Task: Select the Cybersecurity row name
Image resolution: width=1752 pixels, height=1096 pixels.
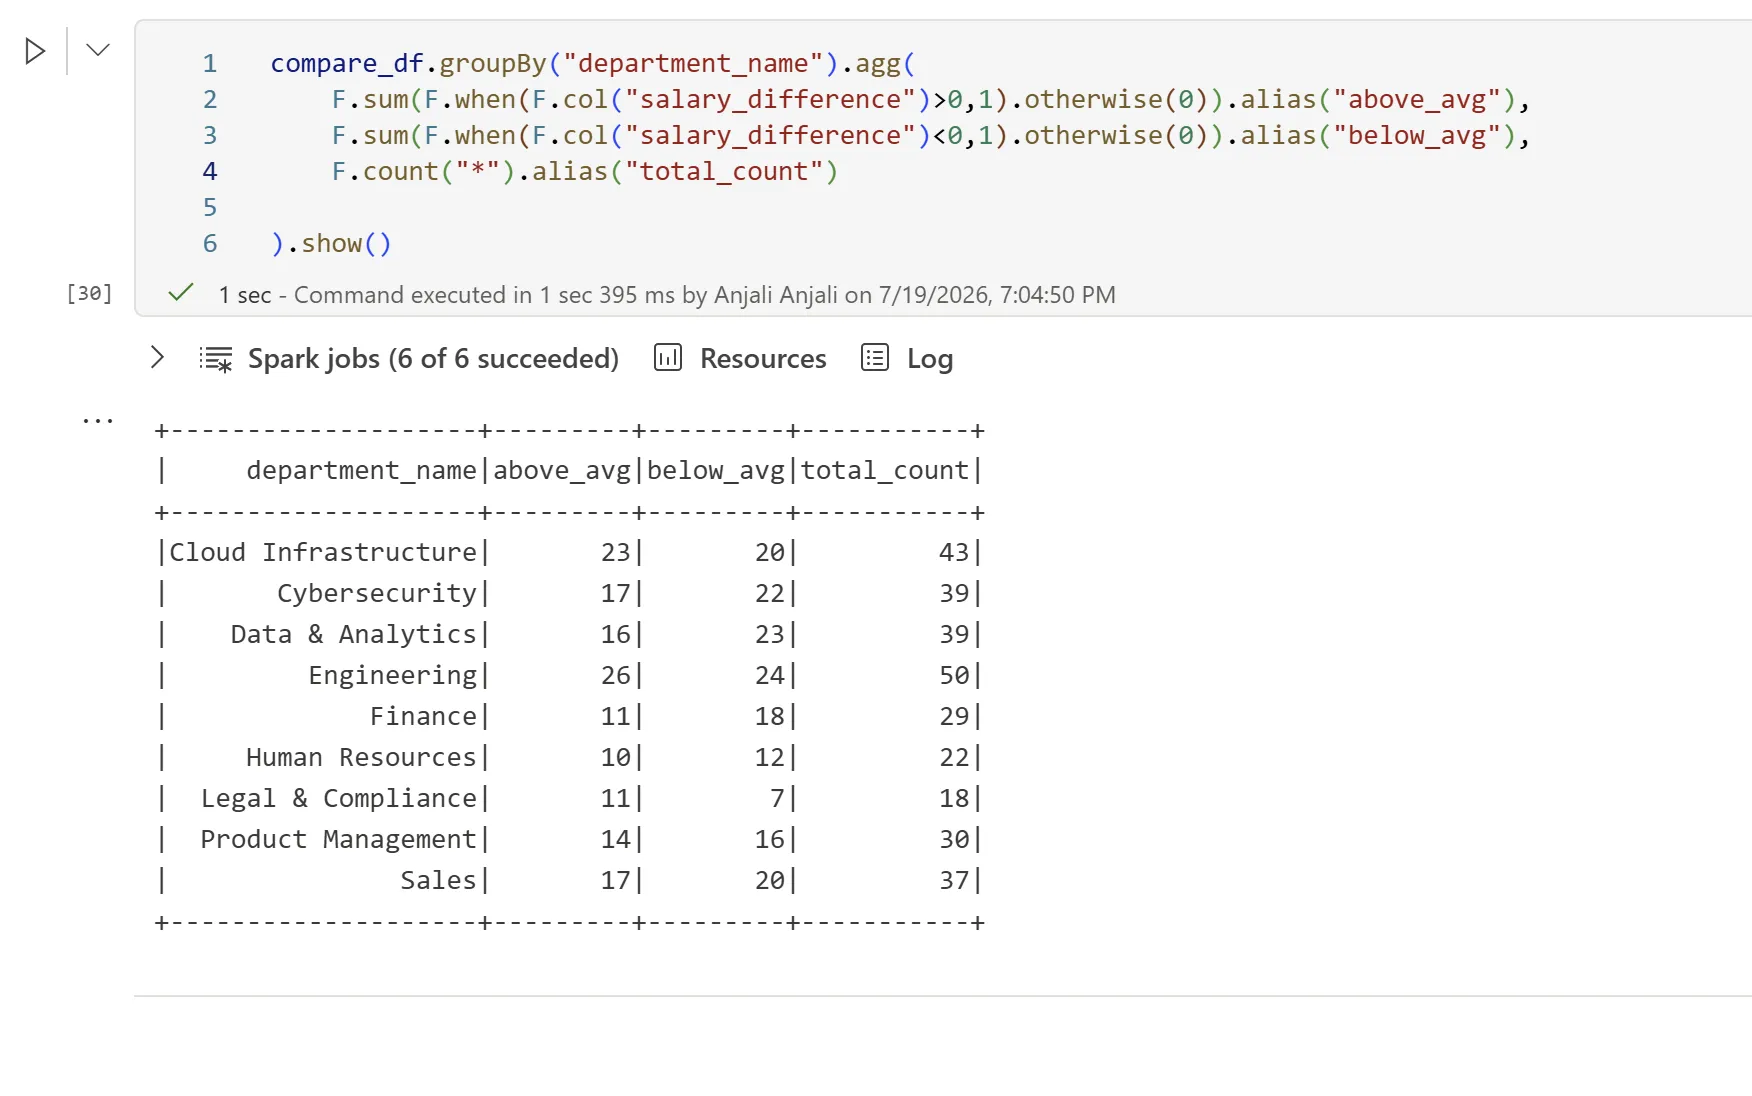Action: point(377,593)
